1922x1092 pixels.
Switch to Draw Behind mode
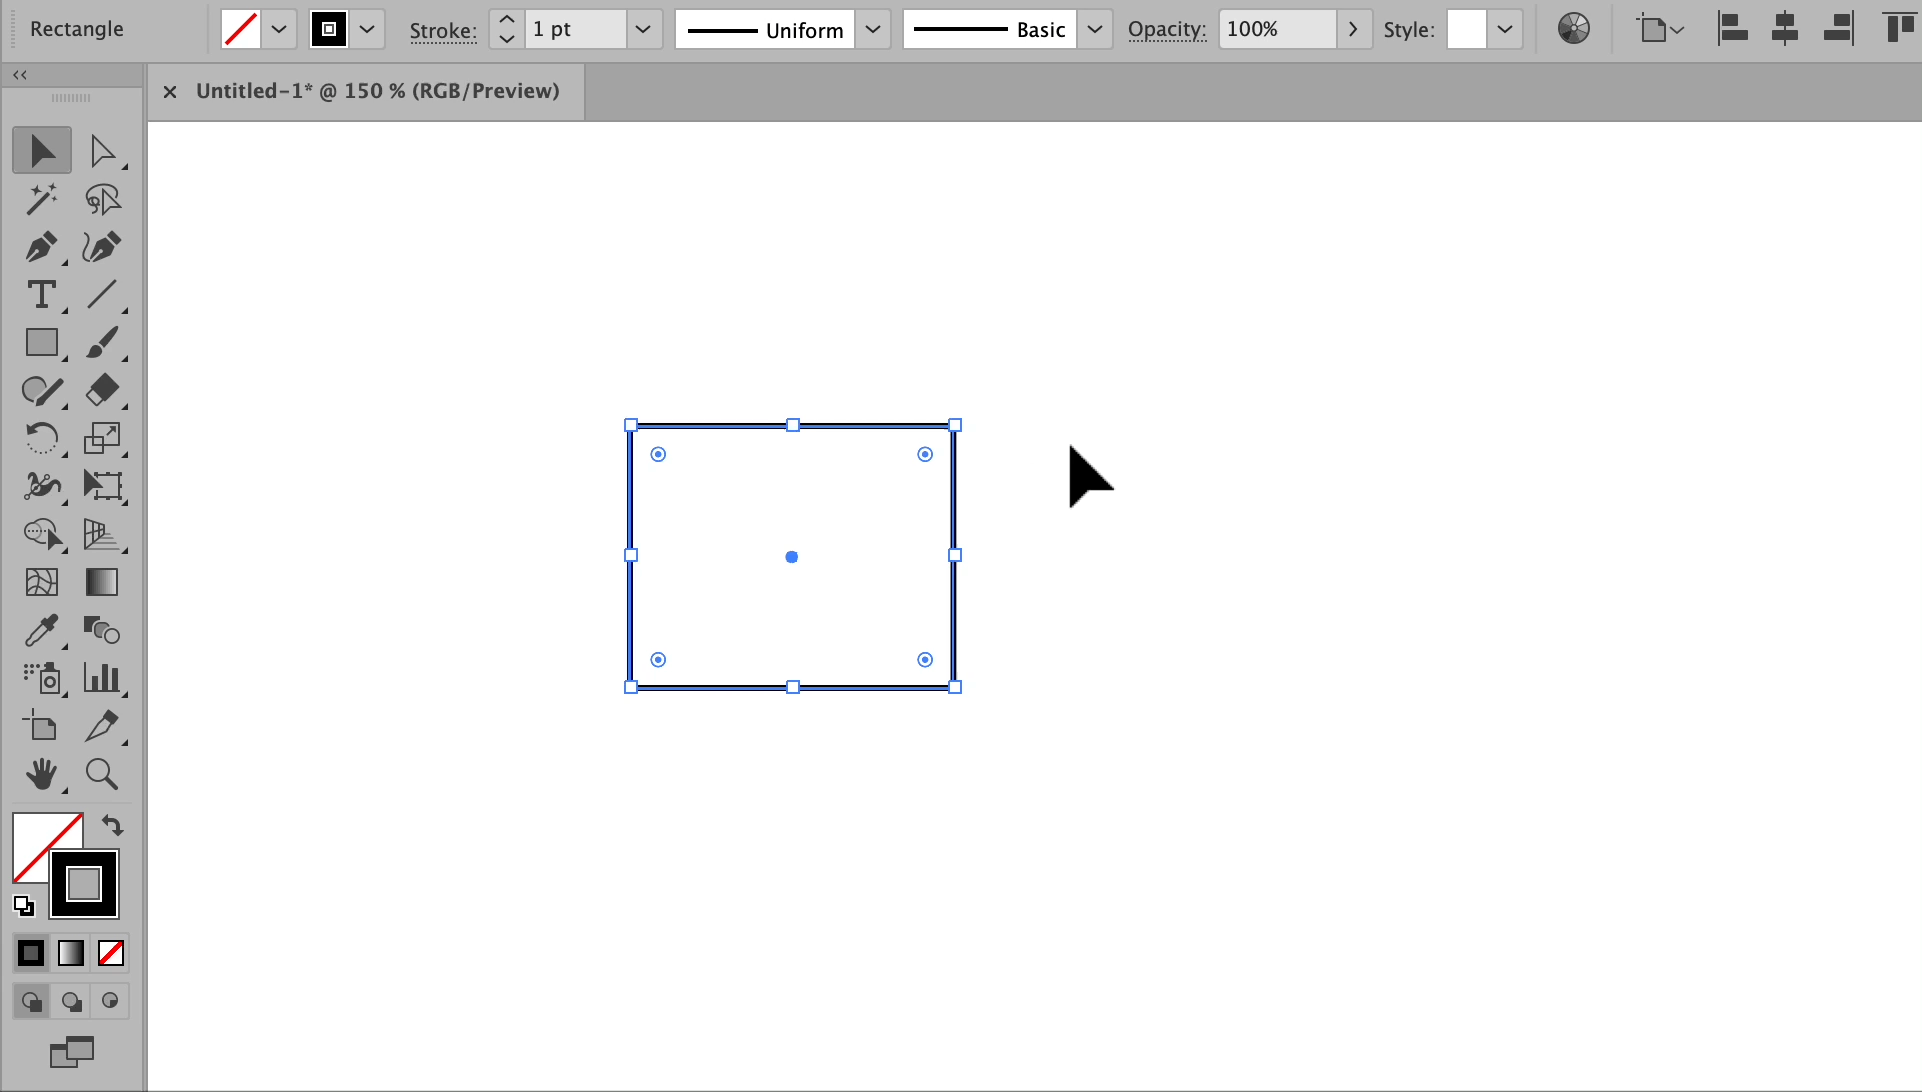coord(71,1001)
